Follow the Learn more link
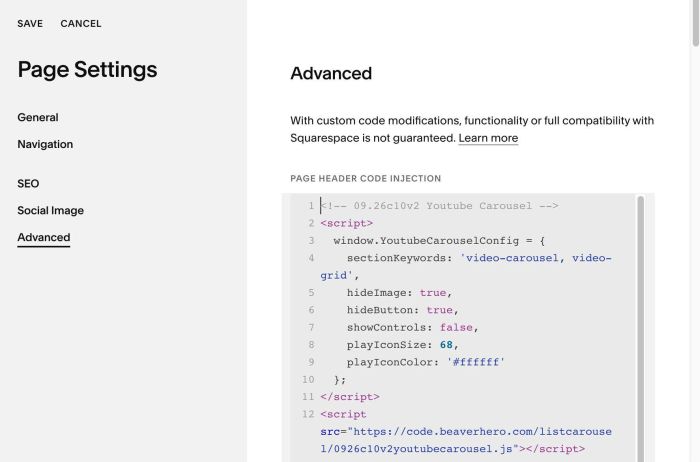This screenshot has height=462, width=700. pos(488,138)
